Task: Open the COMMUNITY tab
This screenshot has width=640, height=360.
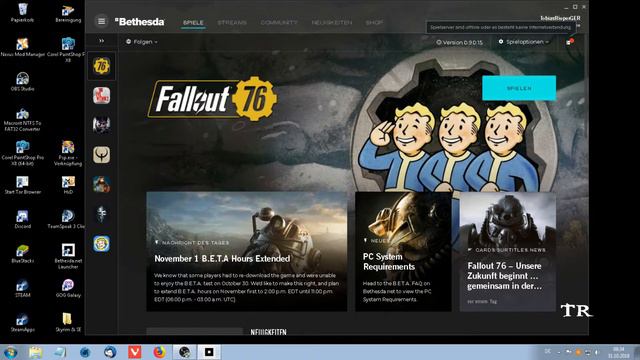Action: (x=279, y=22)
